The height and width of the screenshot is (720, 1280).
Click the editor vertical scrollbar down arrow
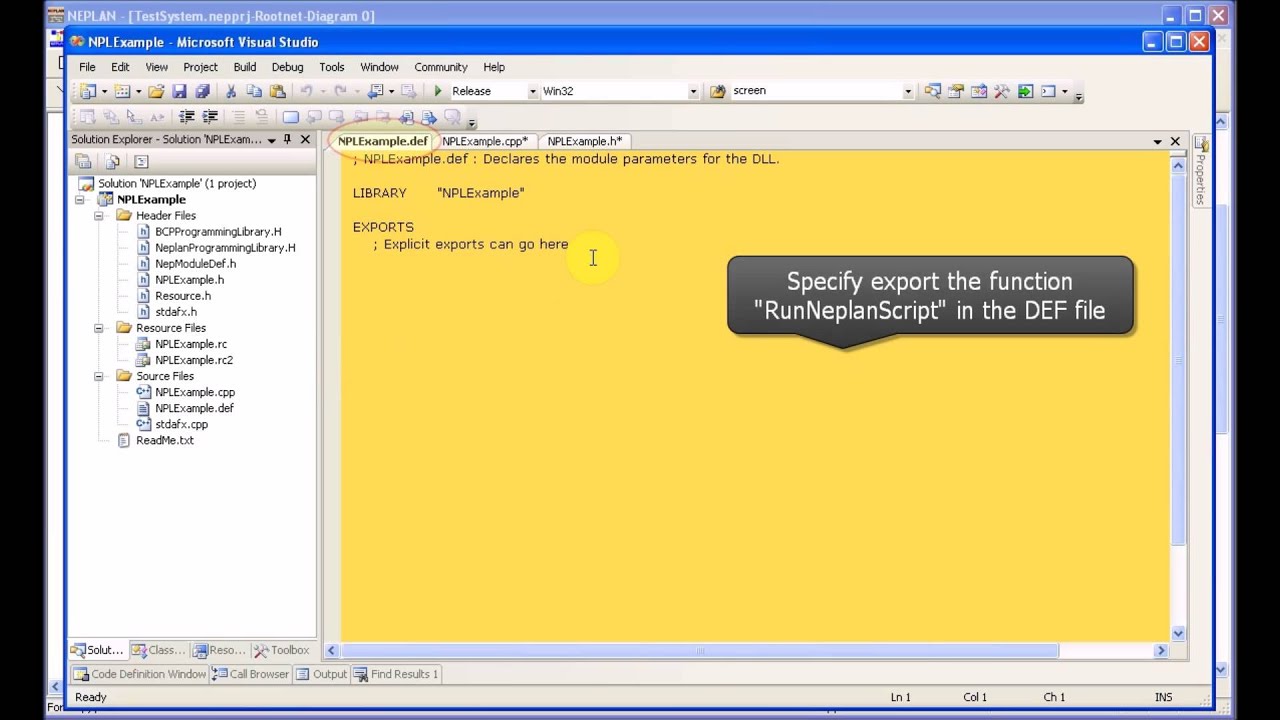pos(1178,633)
